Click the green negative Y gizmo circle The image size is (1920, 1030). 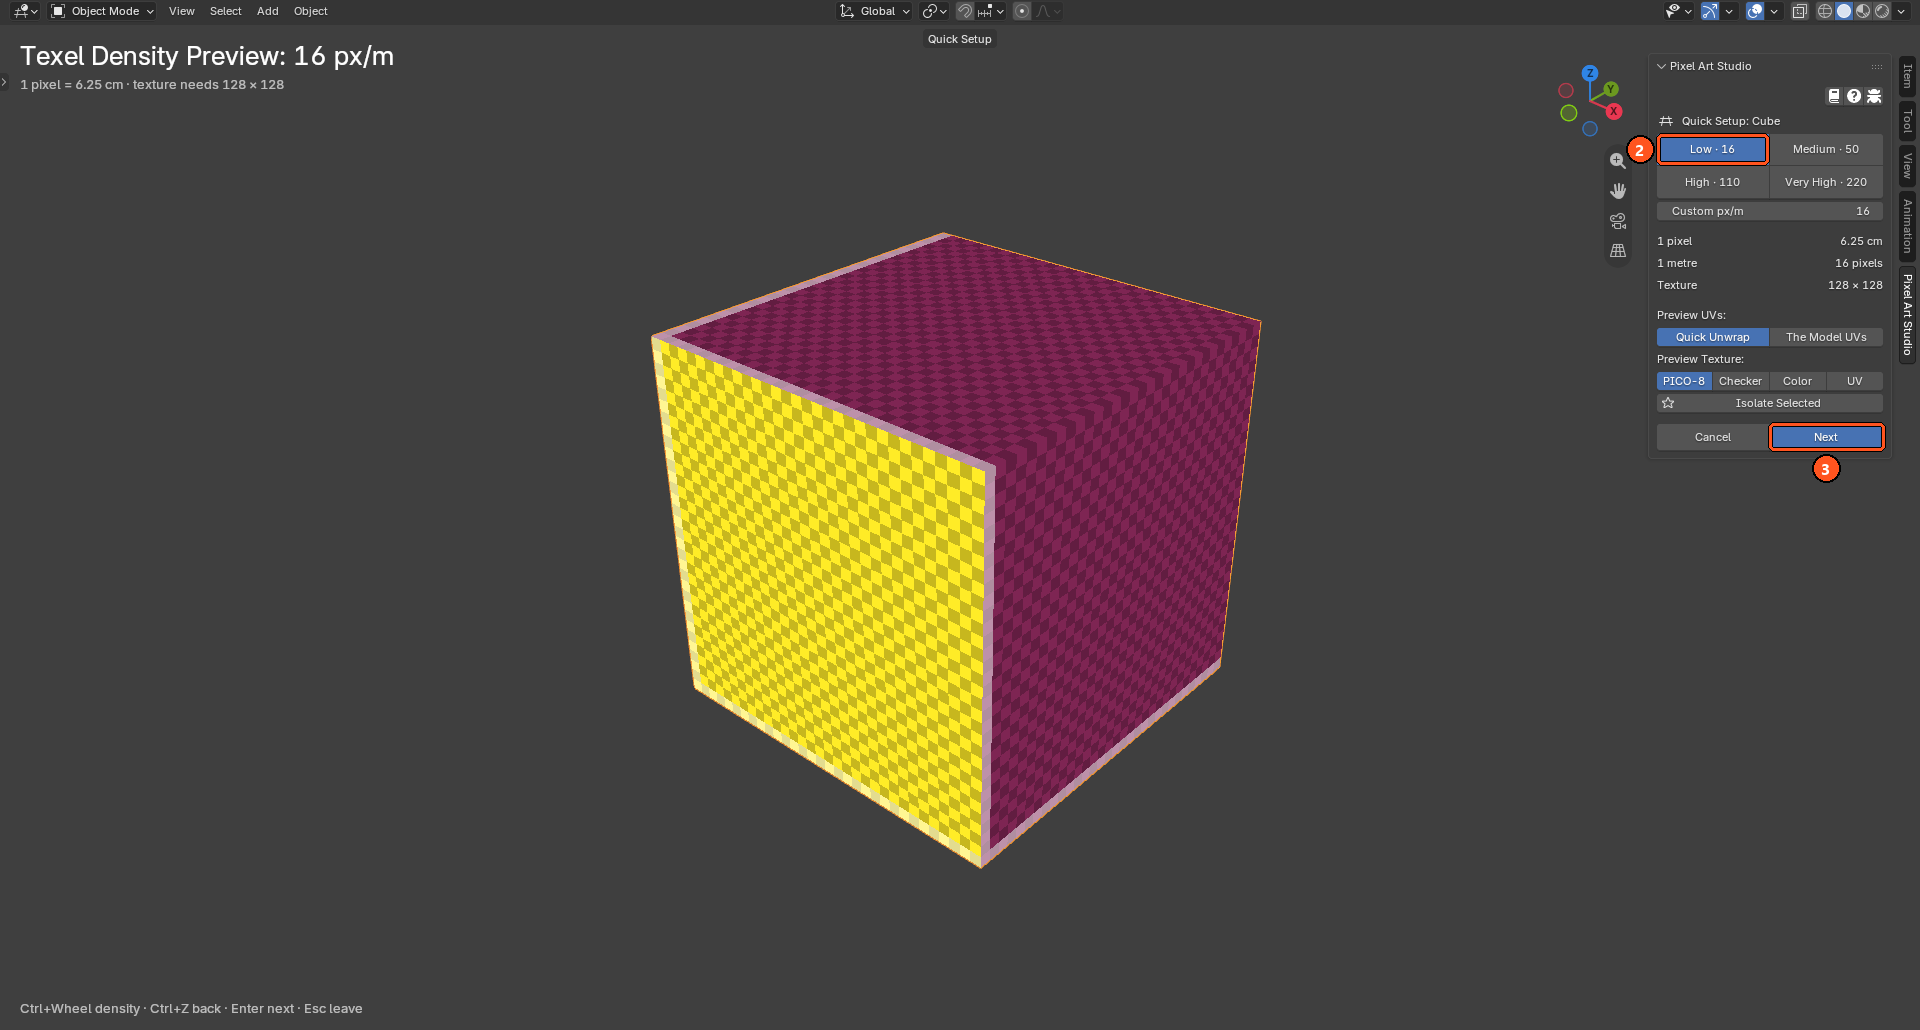tap(1569, 113)
